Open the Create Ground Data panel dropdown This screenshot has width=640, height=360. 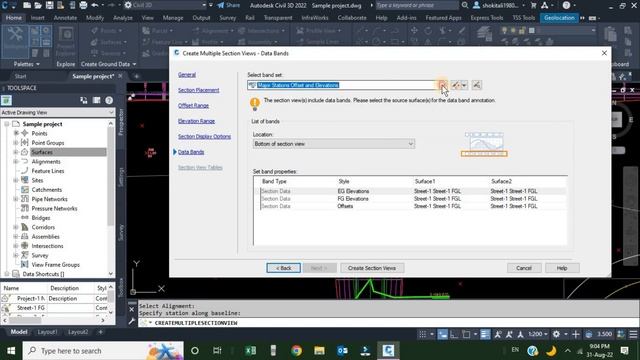[108, 64]
